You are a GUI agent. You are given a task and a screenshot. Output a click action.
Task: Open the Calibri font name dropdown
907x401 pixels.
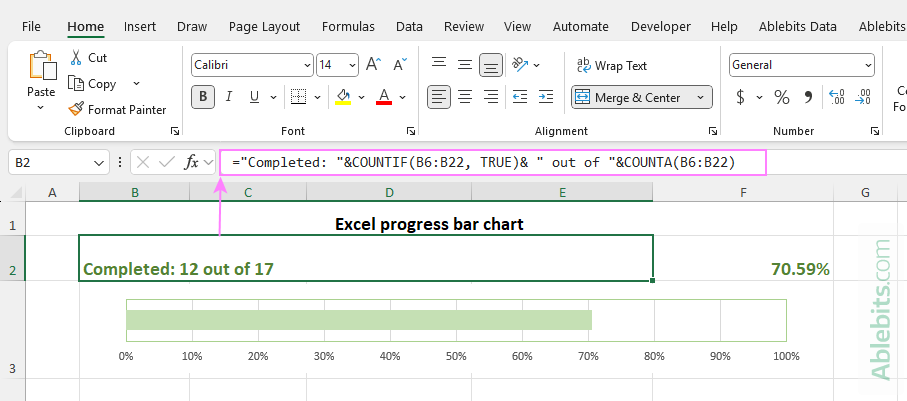[307, 65]
